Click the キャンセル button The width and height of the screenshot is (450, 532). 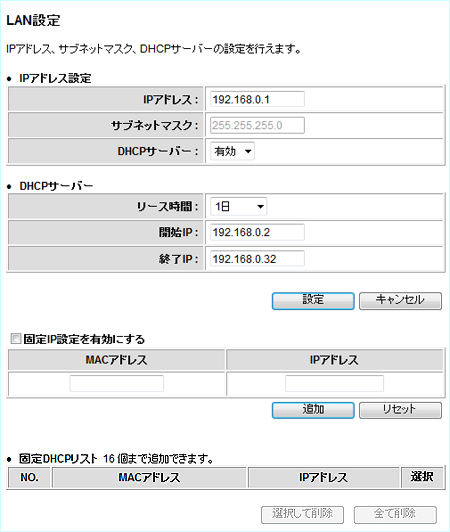(x=400, y=301)
